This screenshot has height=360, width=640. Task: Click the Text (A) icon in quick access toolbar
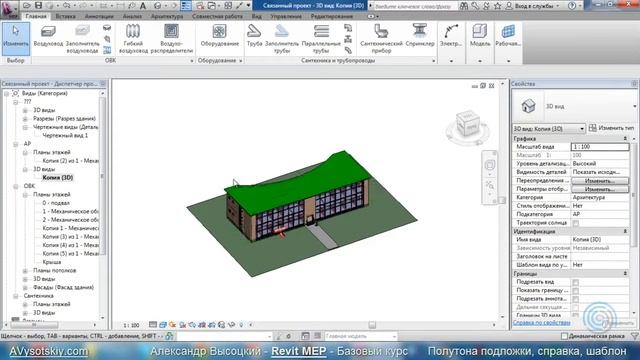coord(143,6)
